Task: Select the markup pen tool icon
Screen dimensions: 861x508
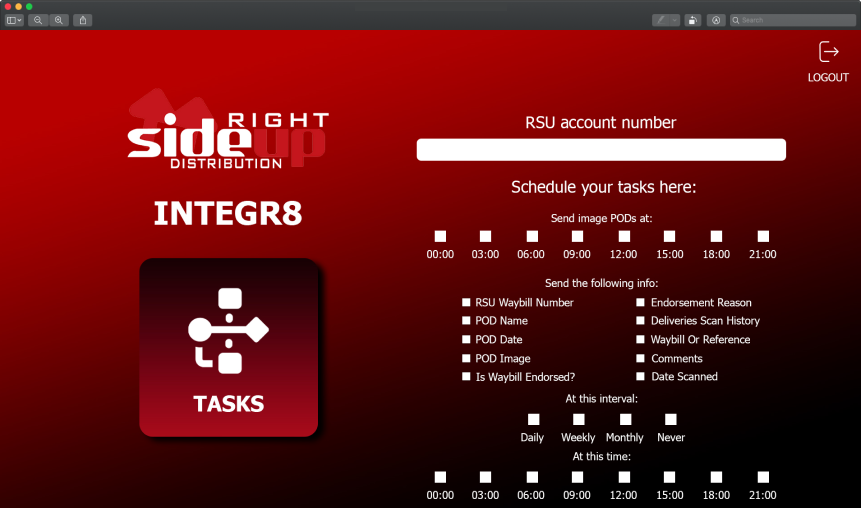Action: click(661, 20)
